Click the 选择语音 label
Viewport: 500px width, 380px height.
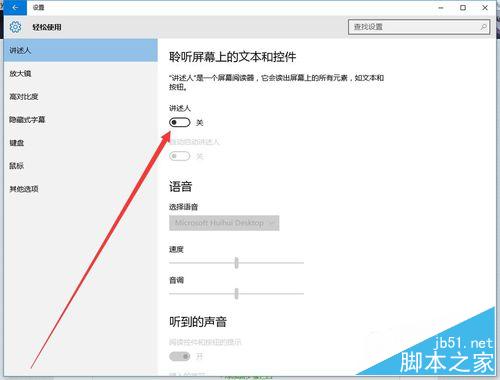(183, 207)
